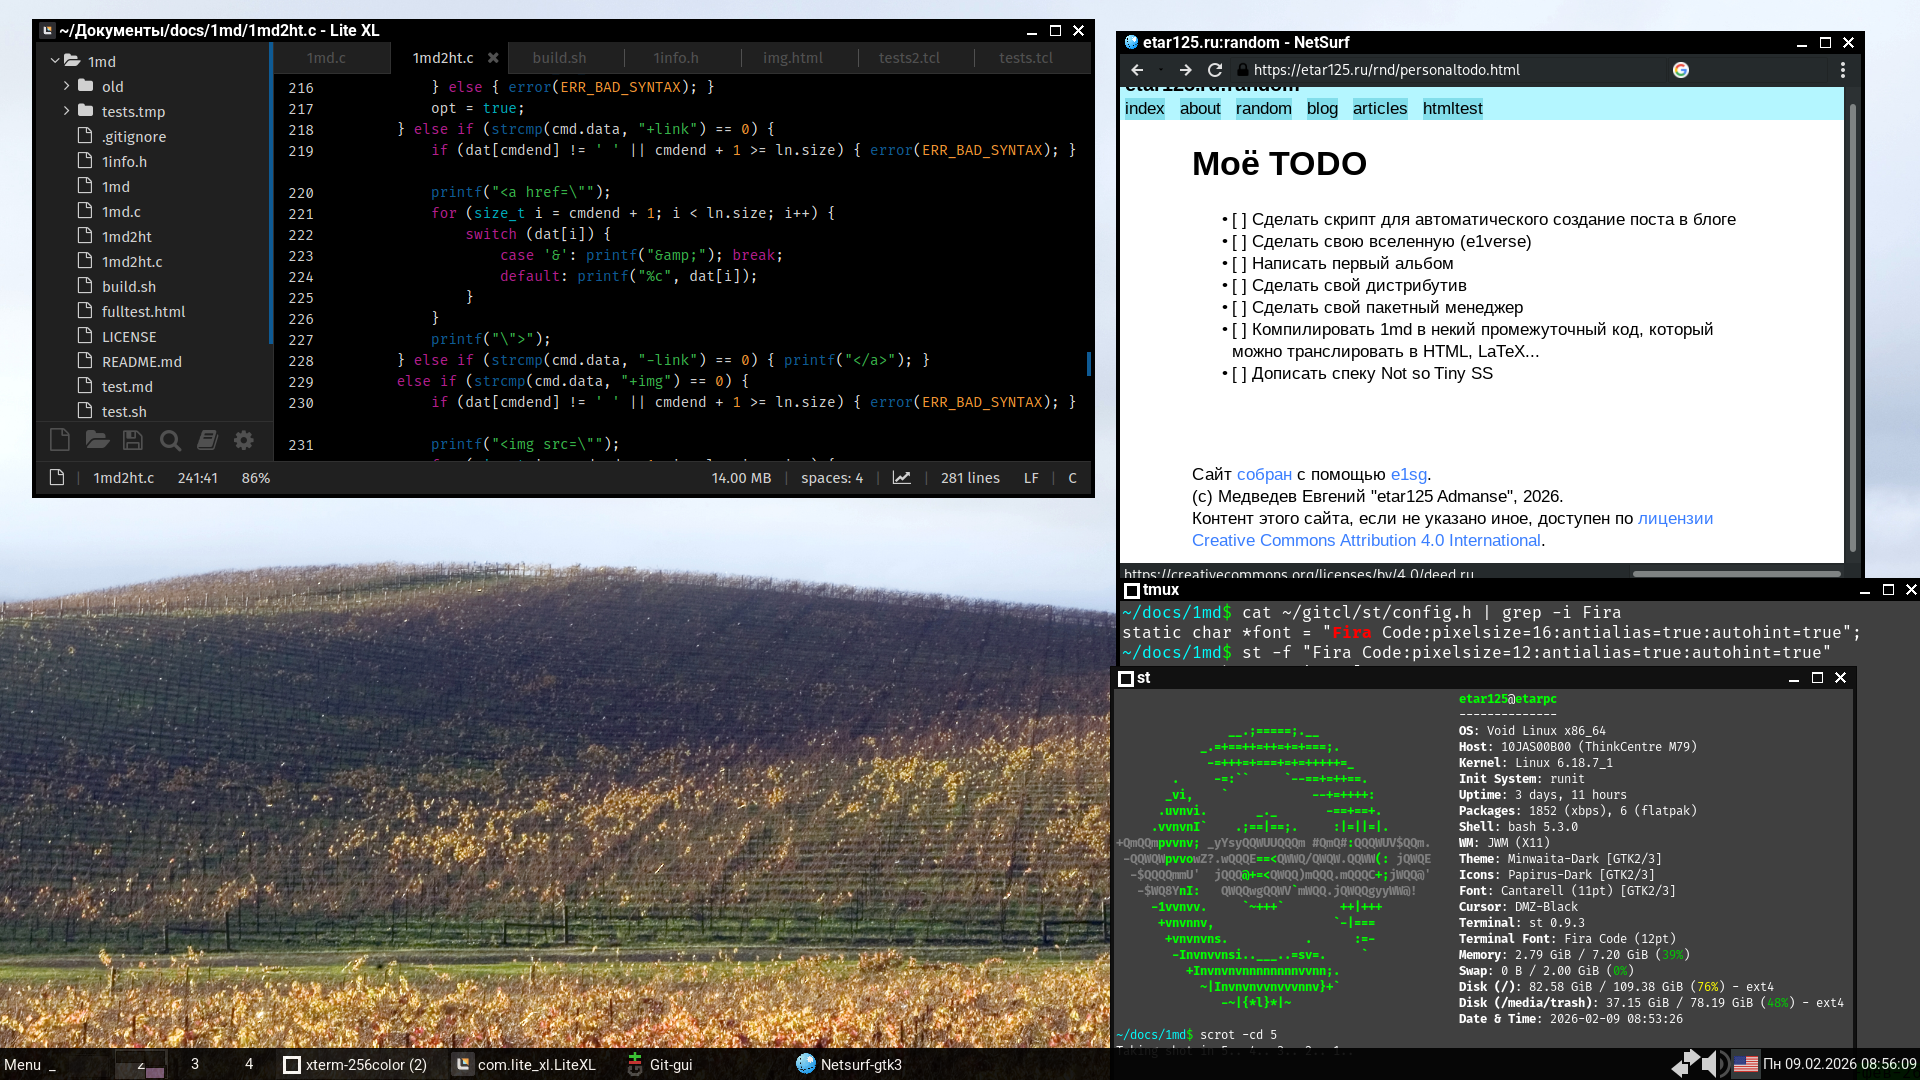Screen dimensions: 1920x1080
Task: Close the 1md2ht.c tab with X
Action: (x=493, y=58)
